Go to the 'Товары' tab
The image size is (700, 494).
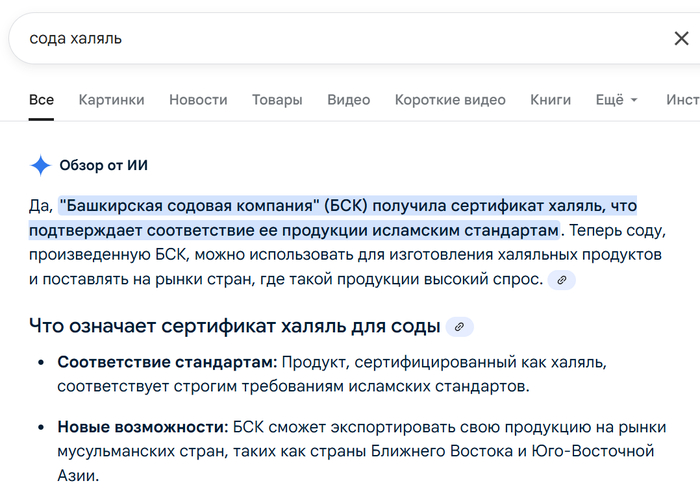coord(277,100)
